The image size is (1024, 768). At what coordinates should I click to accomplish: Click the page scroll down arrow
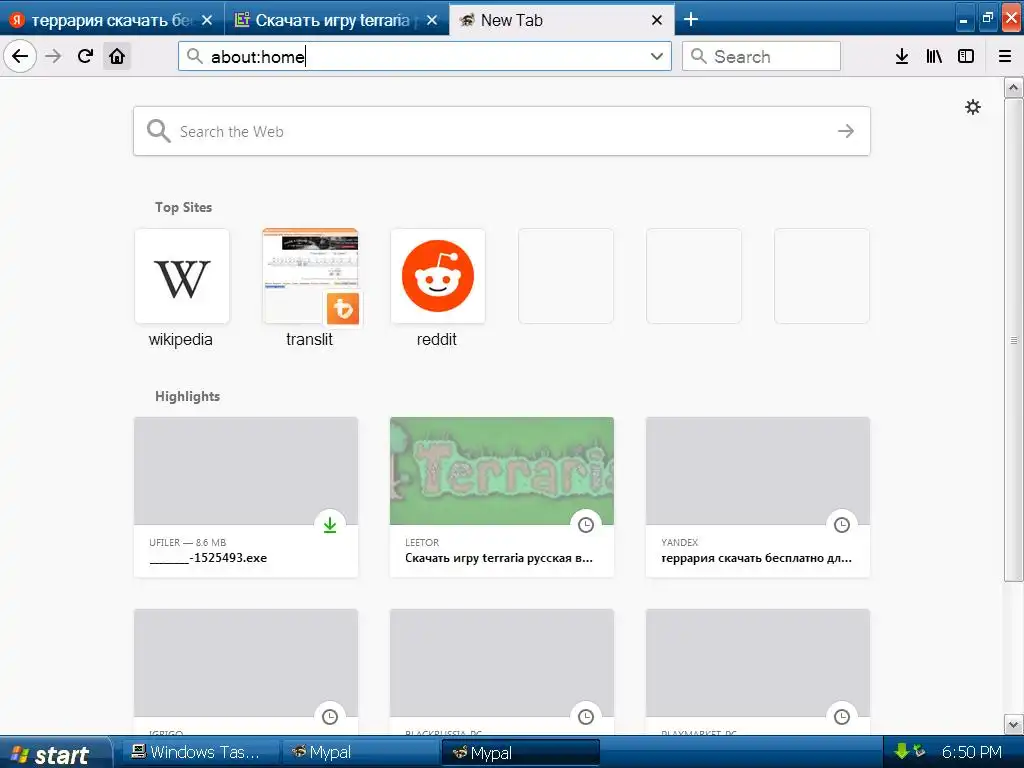pos(1014,724)
